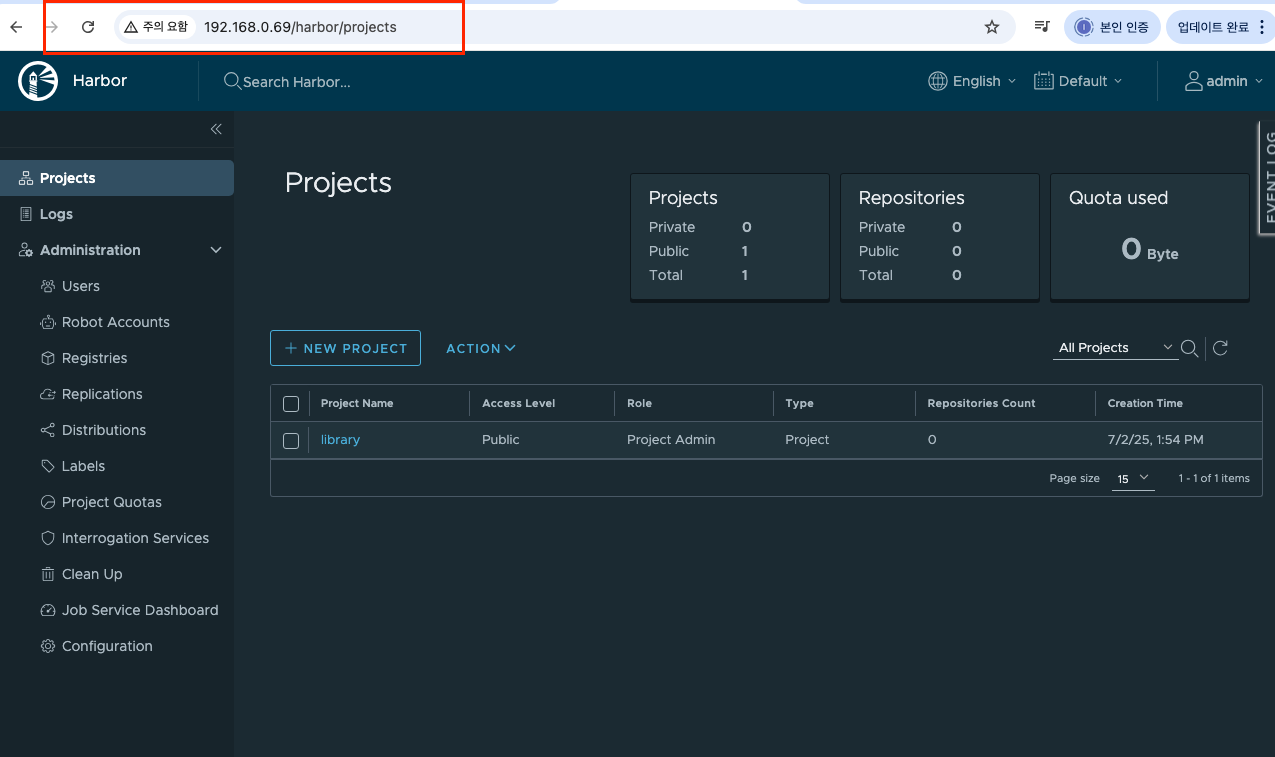Open the ACTION dropdown menu

[x=481, y=348]
